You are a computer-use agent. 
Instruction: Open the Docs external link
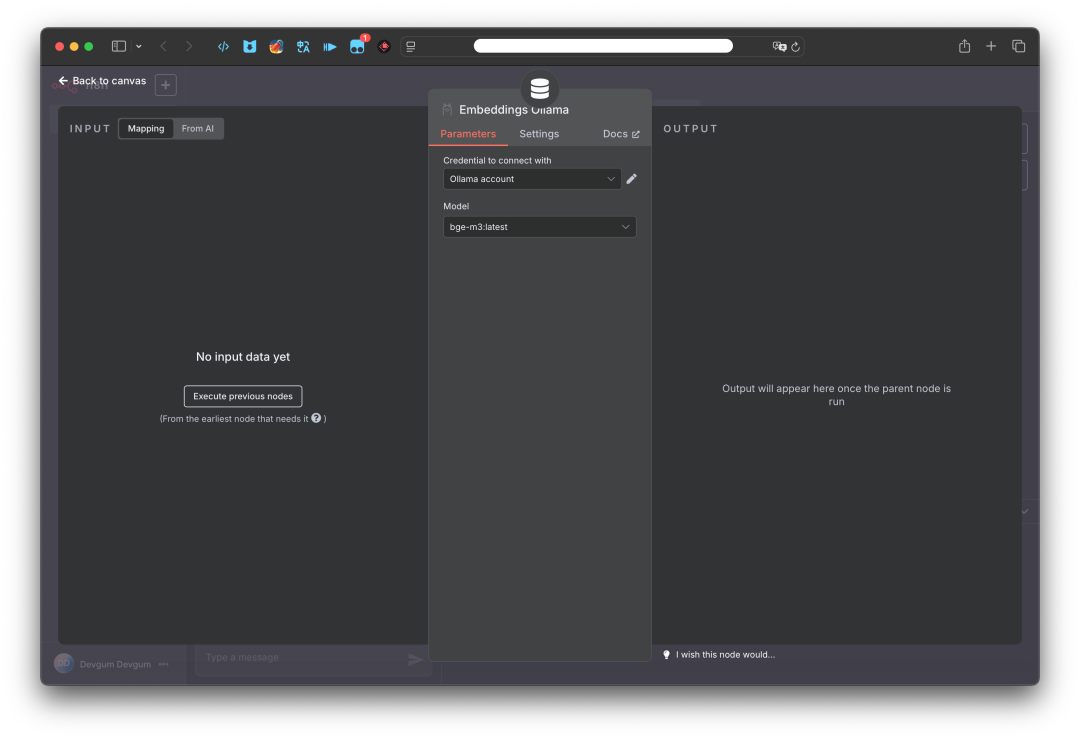(621, 134)
